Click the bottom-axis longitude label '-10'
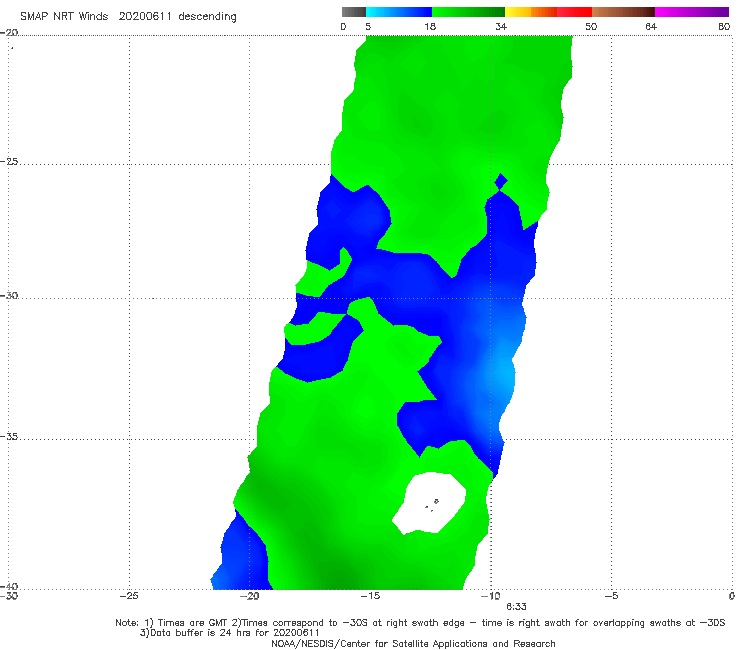 click(x=490, y=596)
